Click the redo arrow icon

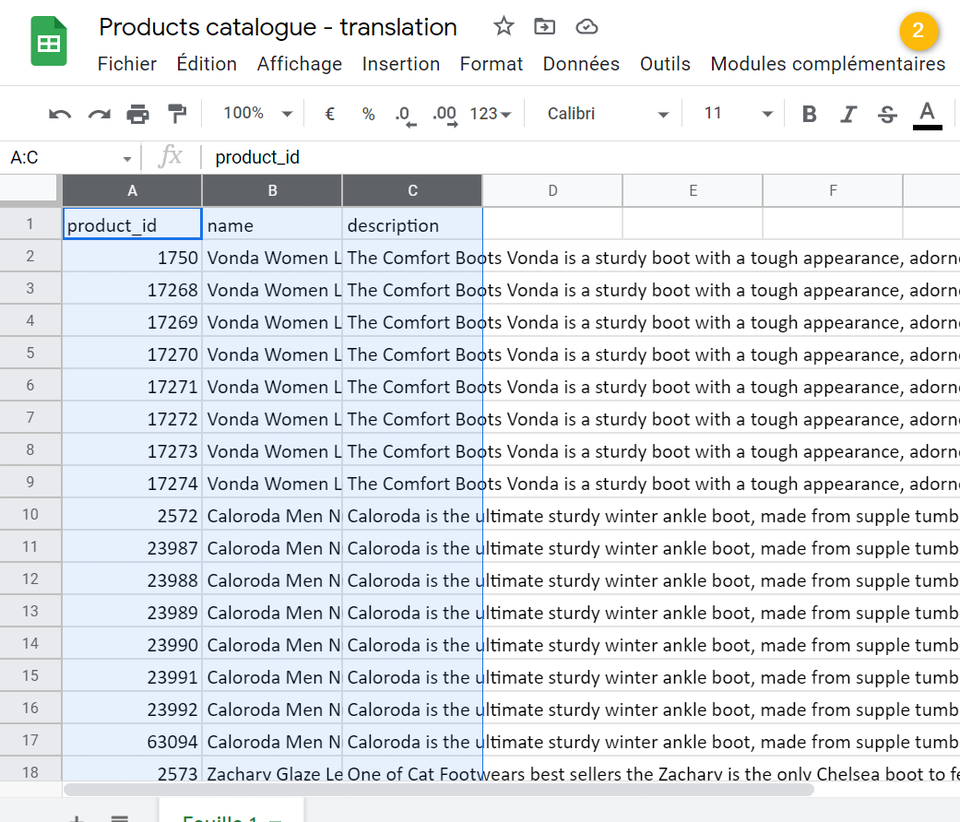(99, 114)
